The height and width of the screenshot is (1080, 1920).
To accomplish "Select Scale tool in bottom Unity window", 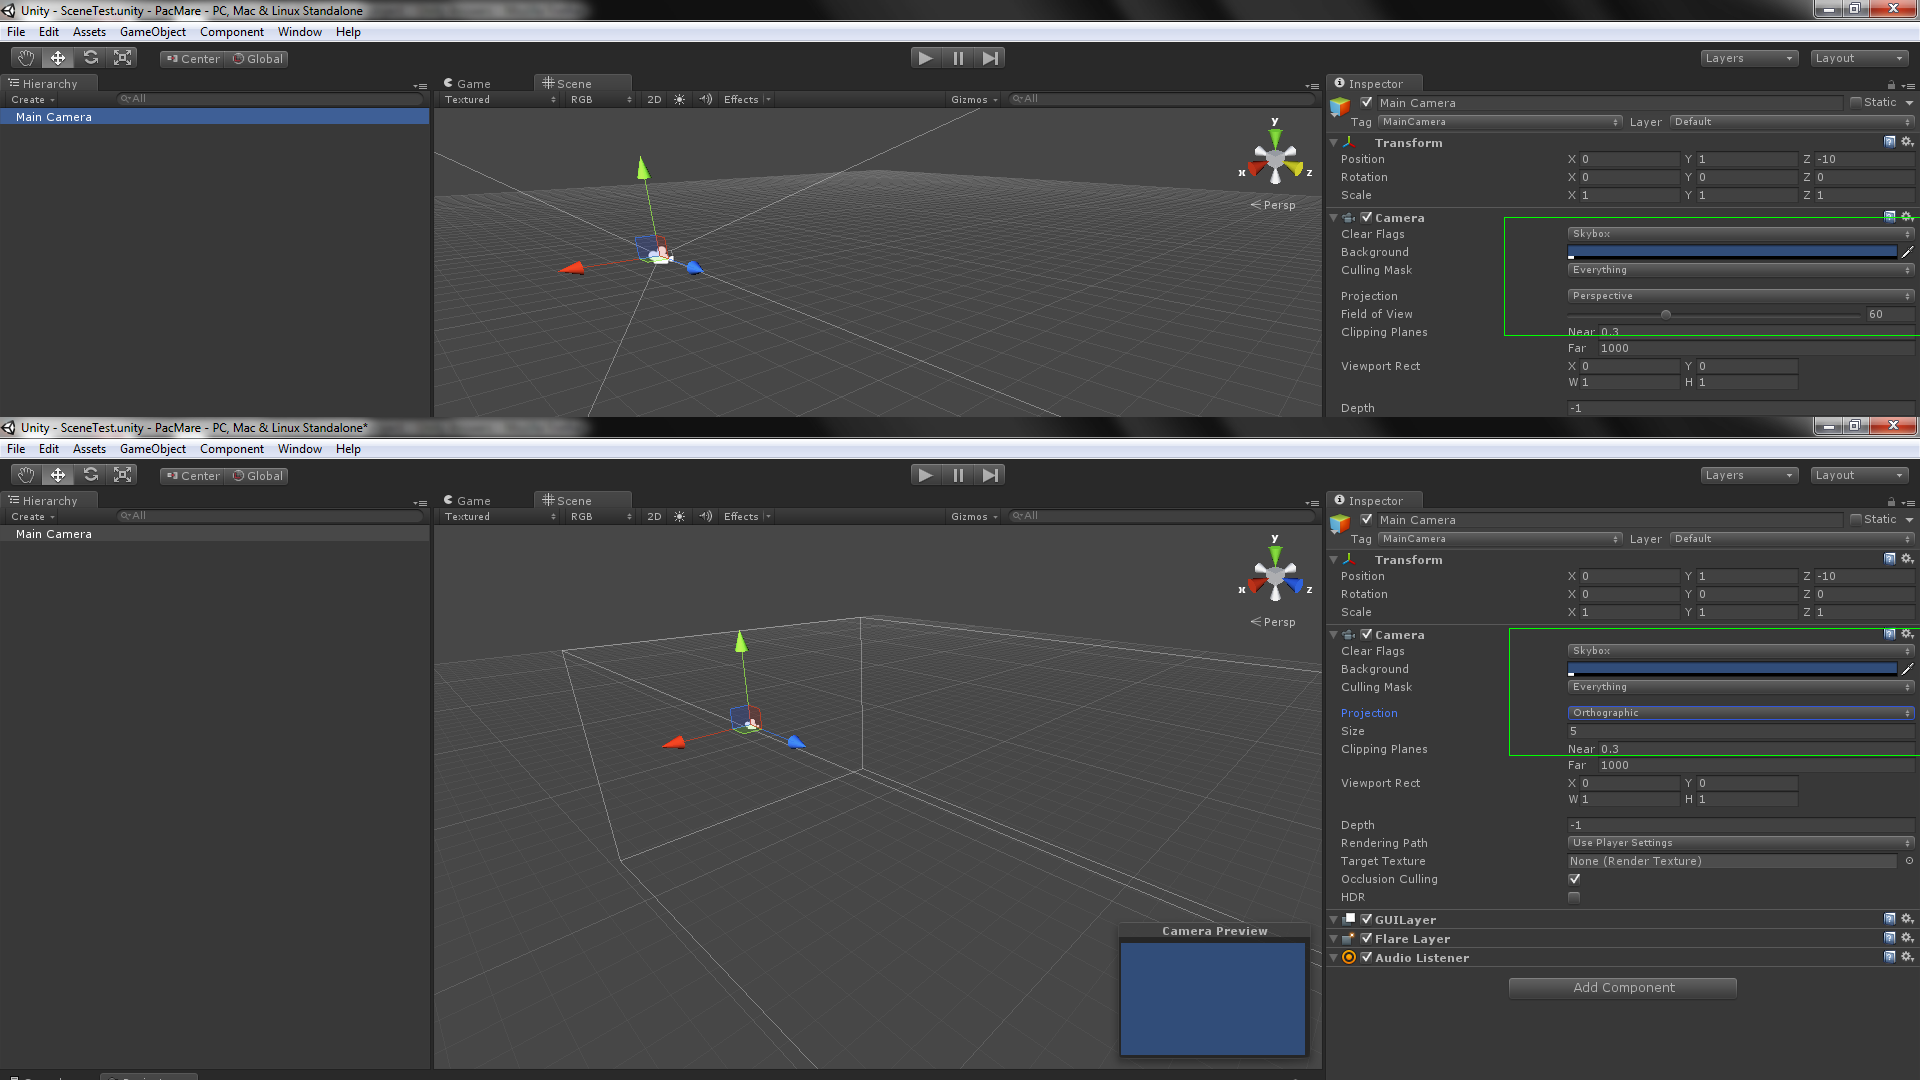I will [x=122, y=475].
